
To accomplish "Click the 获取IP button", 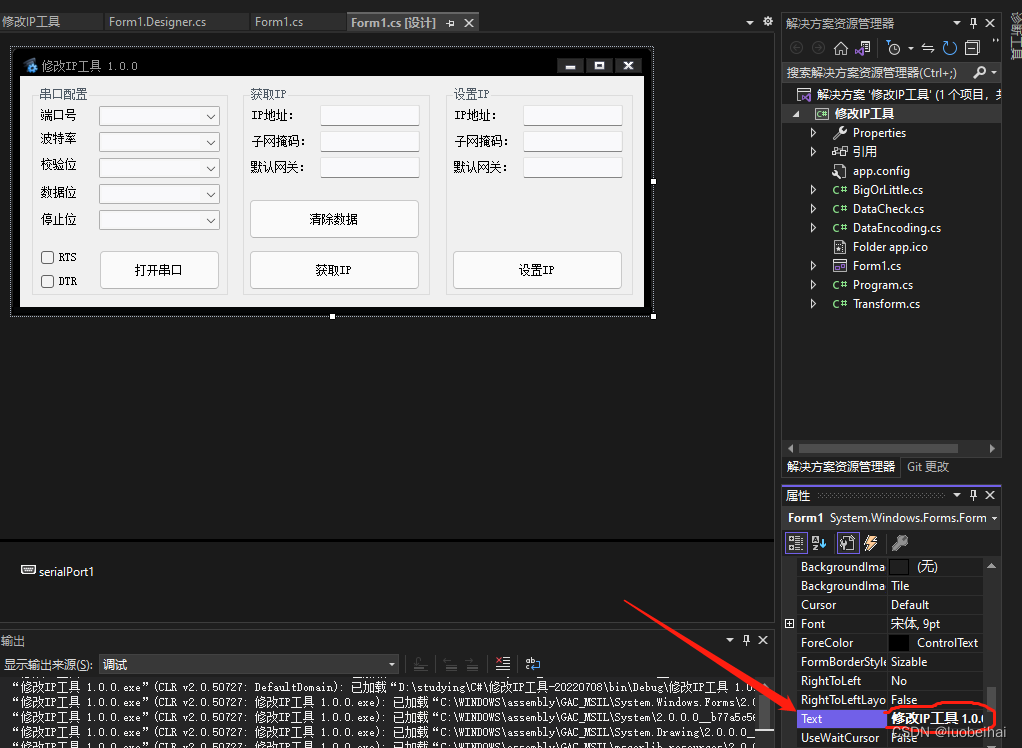I will coord(334,270).
